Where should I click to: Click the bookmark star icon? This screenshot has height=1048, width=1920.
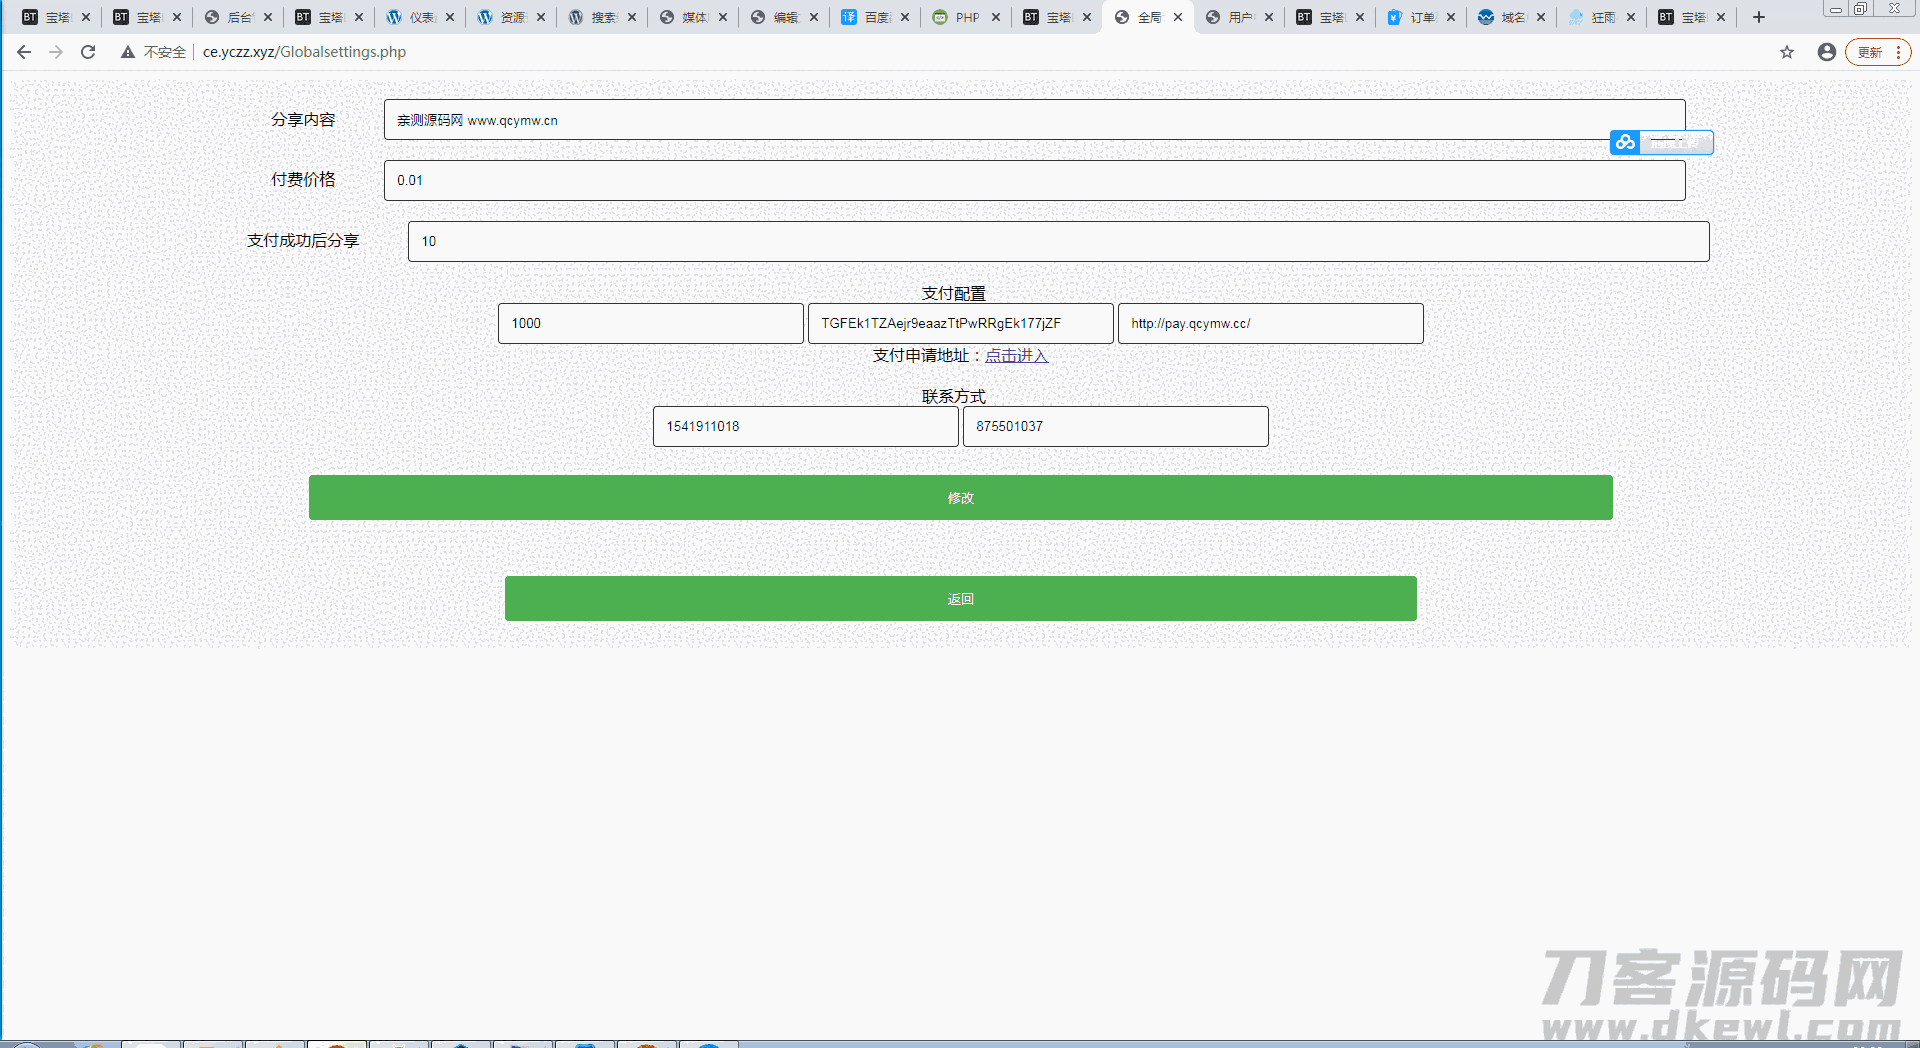point(1787,52)
